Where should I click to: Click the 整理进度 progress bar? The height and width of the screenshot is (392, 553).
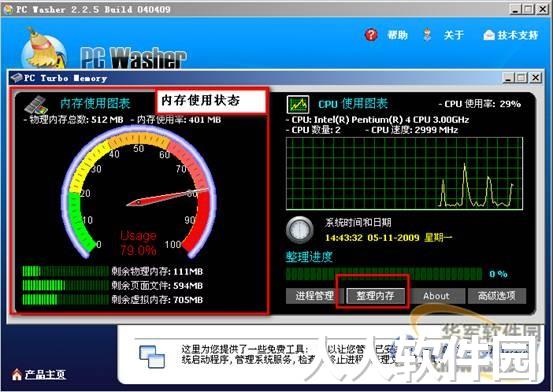[x=384, y=274]
